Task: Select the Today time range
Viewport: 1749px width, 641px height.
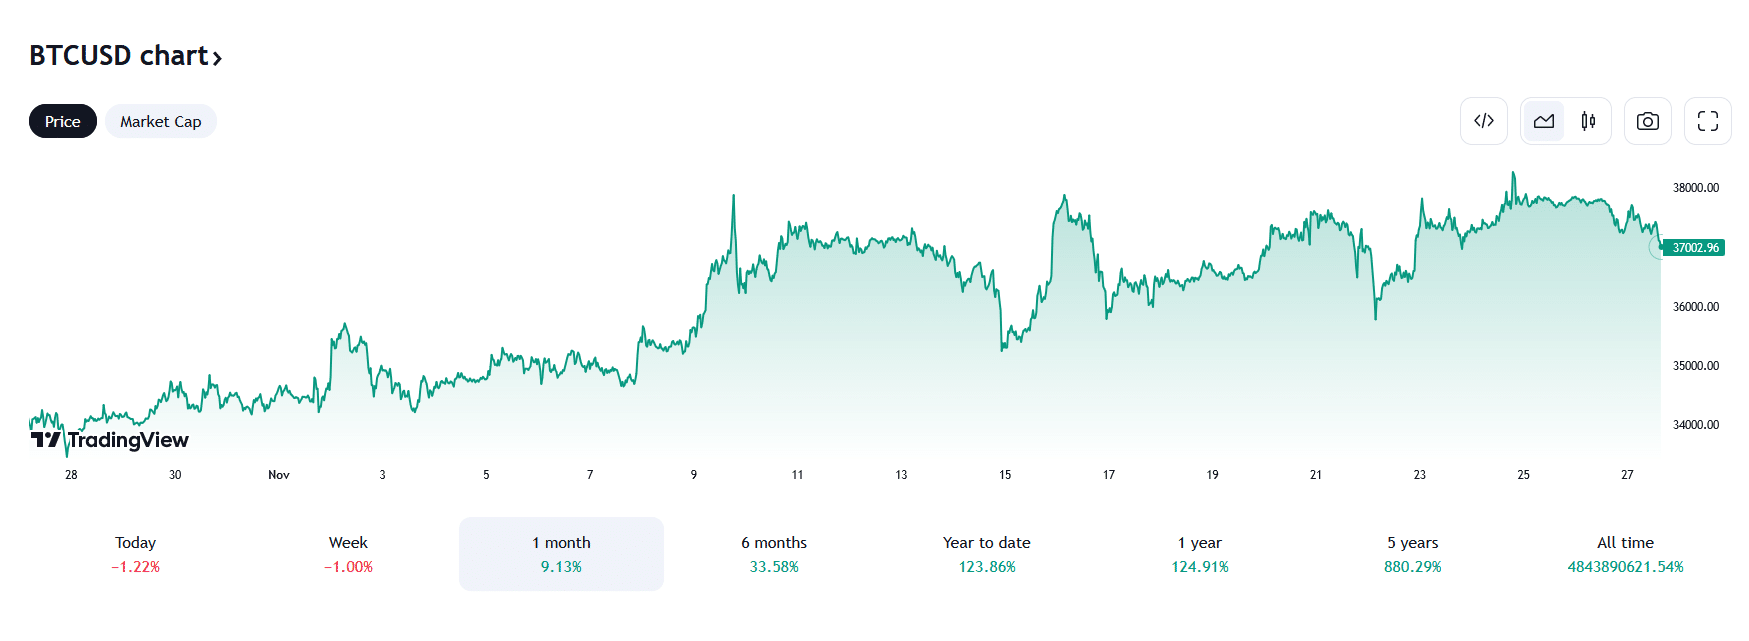Action: pyautogui.click(x=135, y=554)
